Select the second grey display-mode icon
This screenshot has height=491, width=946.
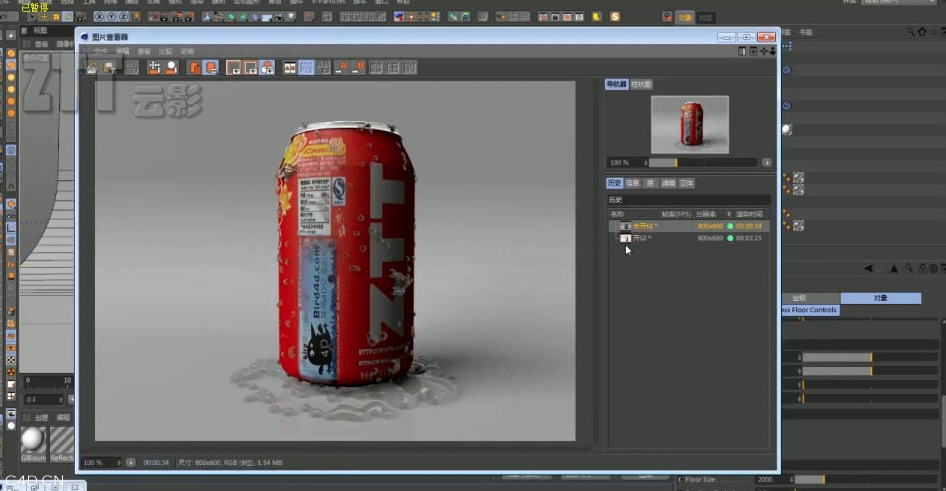(x=250, y=68)
